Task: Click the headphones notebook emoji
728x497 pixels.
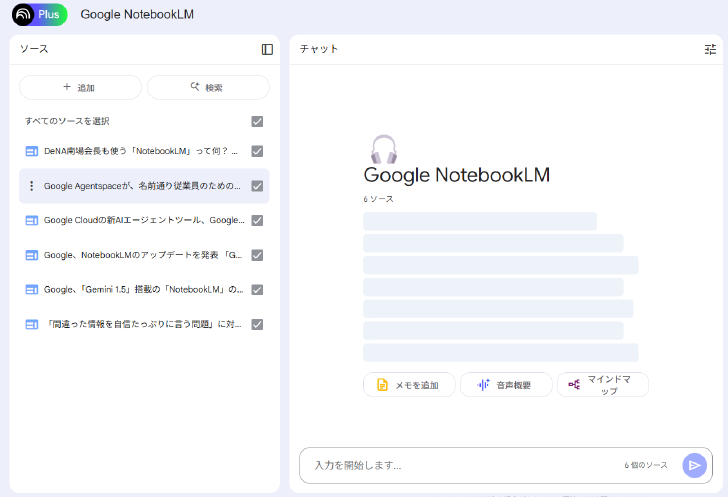Action: (384, 149)
